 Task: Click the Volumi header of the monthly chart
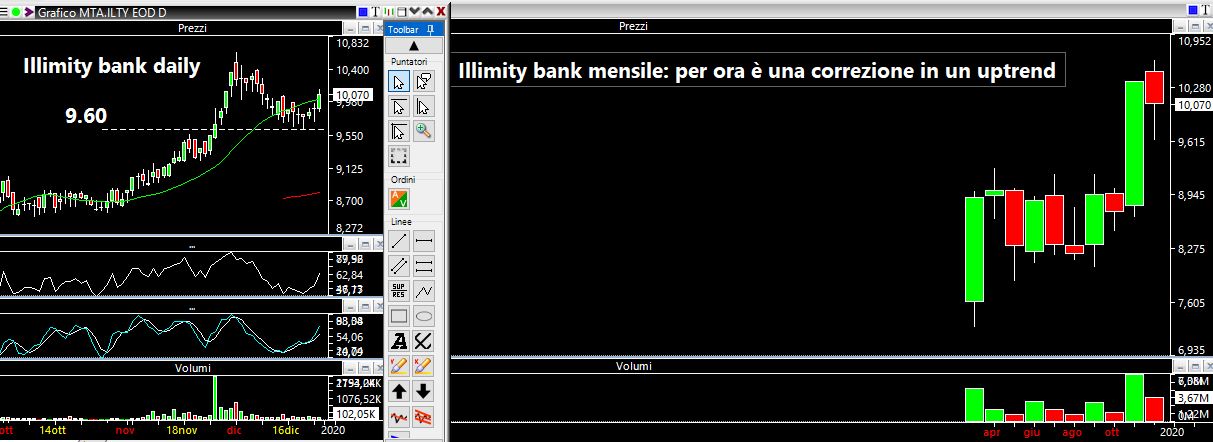[633, 367]
